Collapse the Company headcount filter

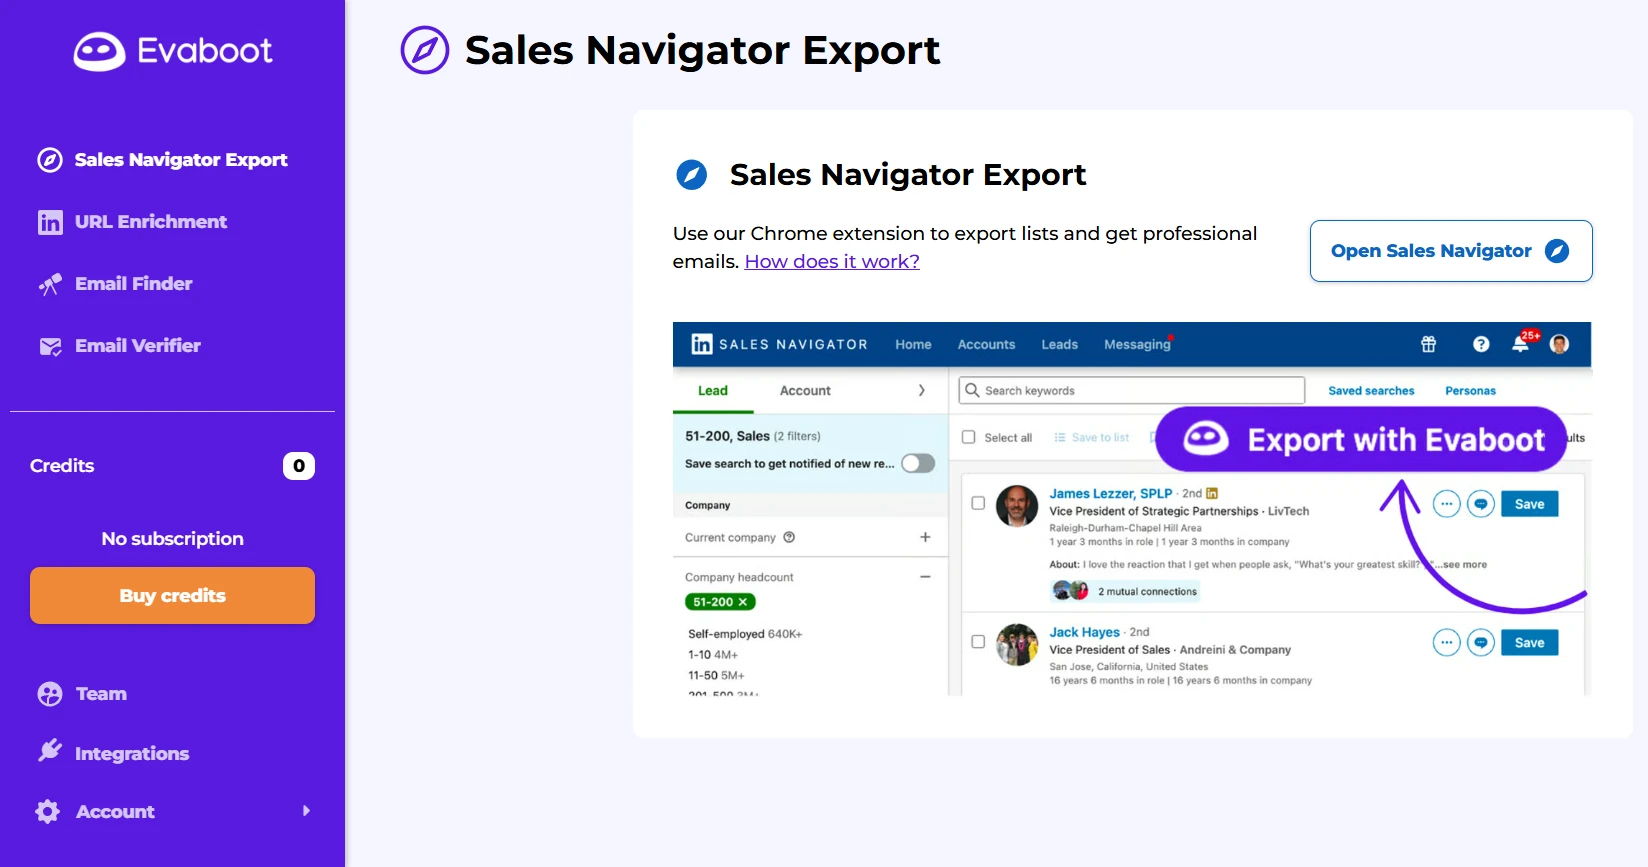point(925,577)
